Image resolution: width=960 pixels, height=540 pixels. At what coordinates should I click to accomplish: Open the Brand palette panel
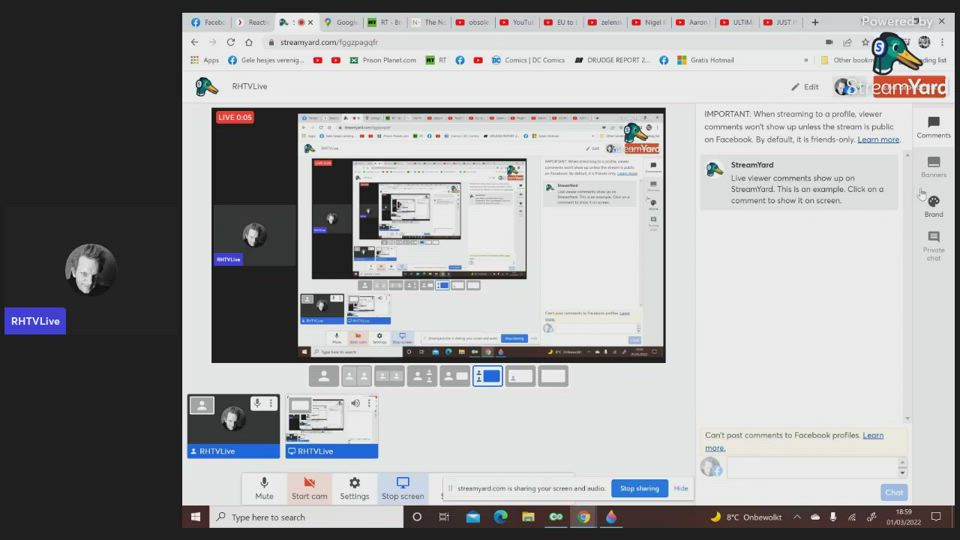(933, 206)
